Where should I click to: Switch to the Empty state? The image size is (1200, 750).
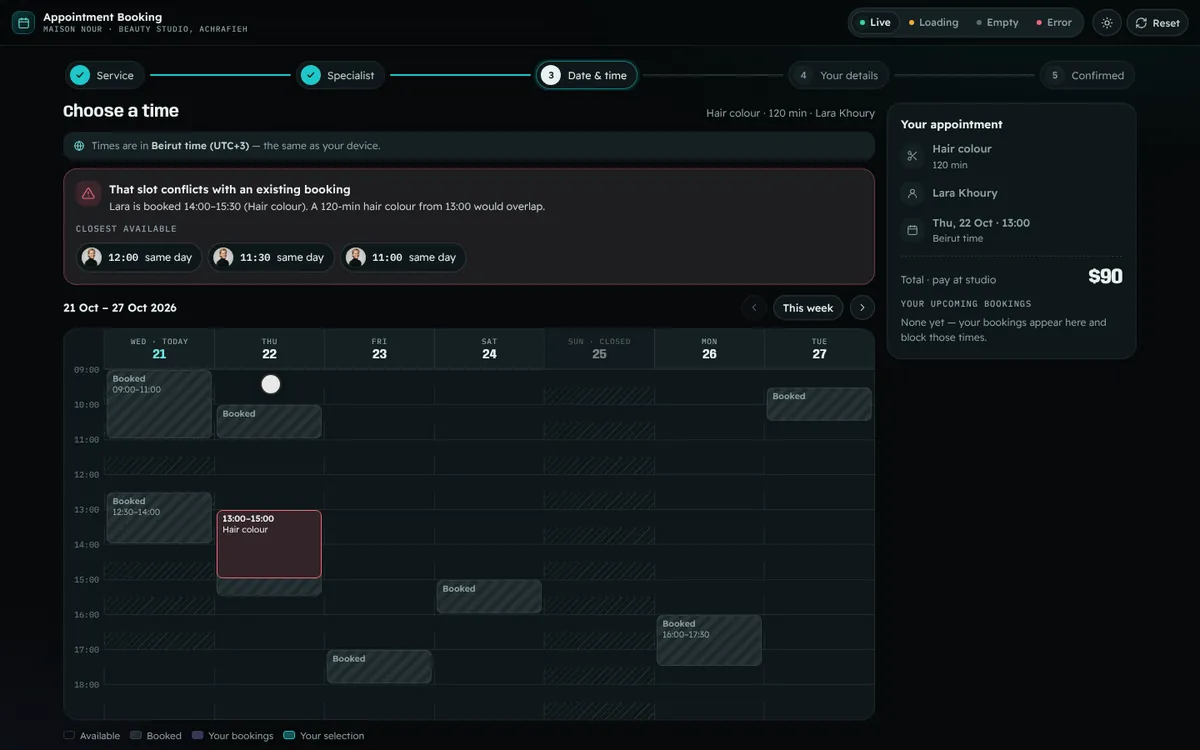(x=997, y=22)
